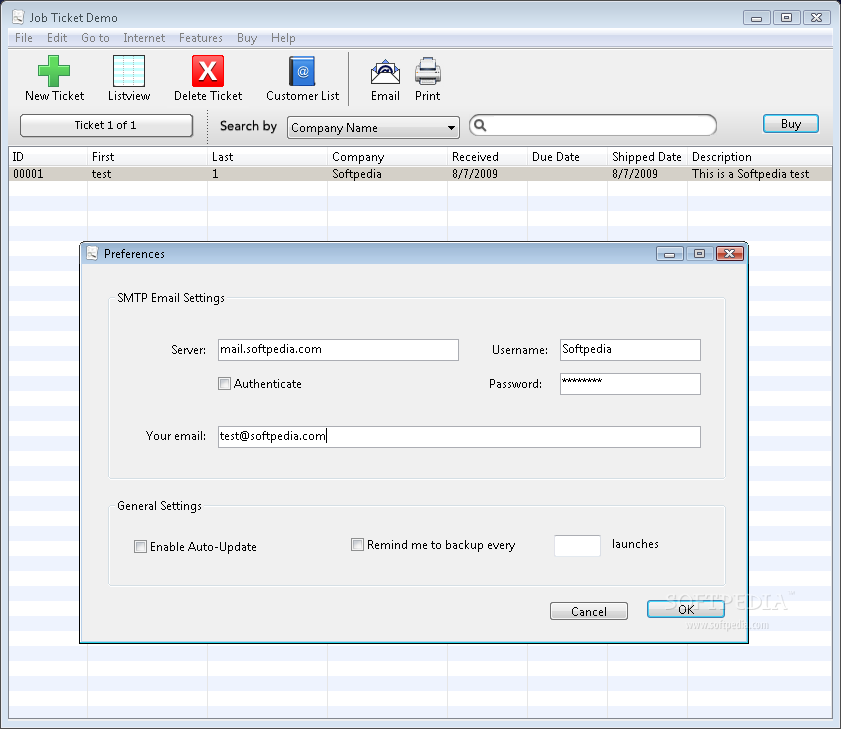Click the Preferences window title icon
Viewport: 841px width, 729px height.
point(92,253)
